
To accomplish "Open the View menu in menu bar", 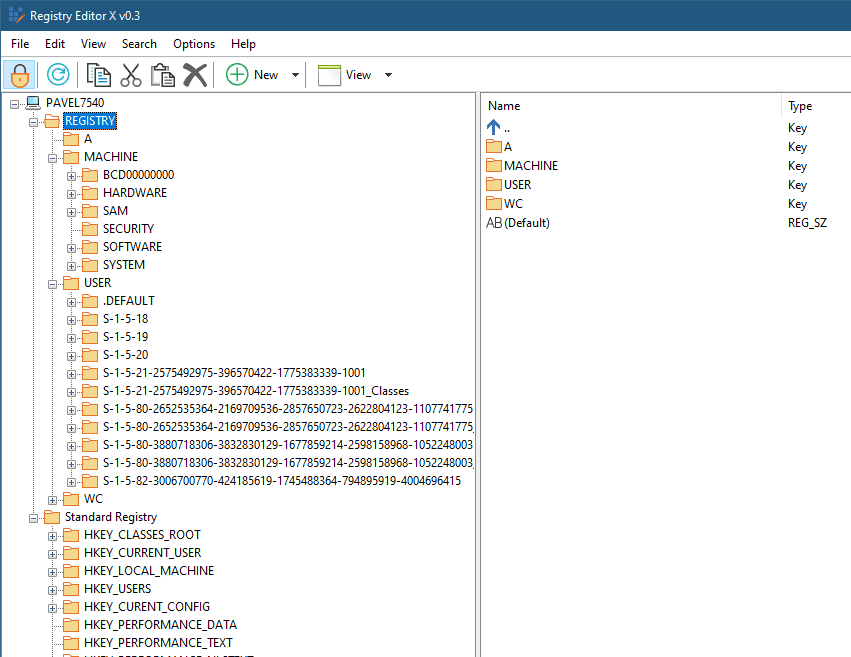I will [x=93, y=44].
